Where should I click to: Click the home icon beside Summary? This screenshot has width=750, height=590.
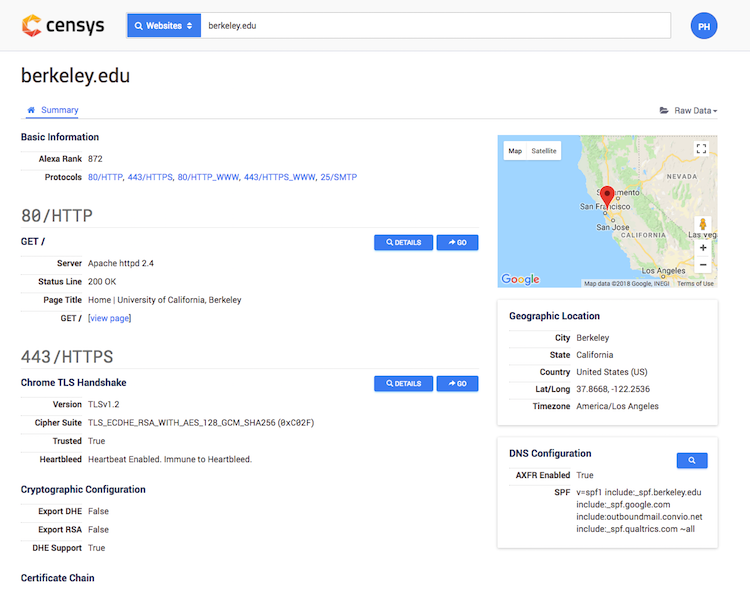pos(31,110)
